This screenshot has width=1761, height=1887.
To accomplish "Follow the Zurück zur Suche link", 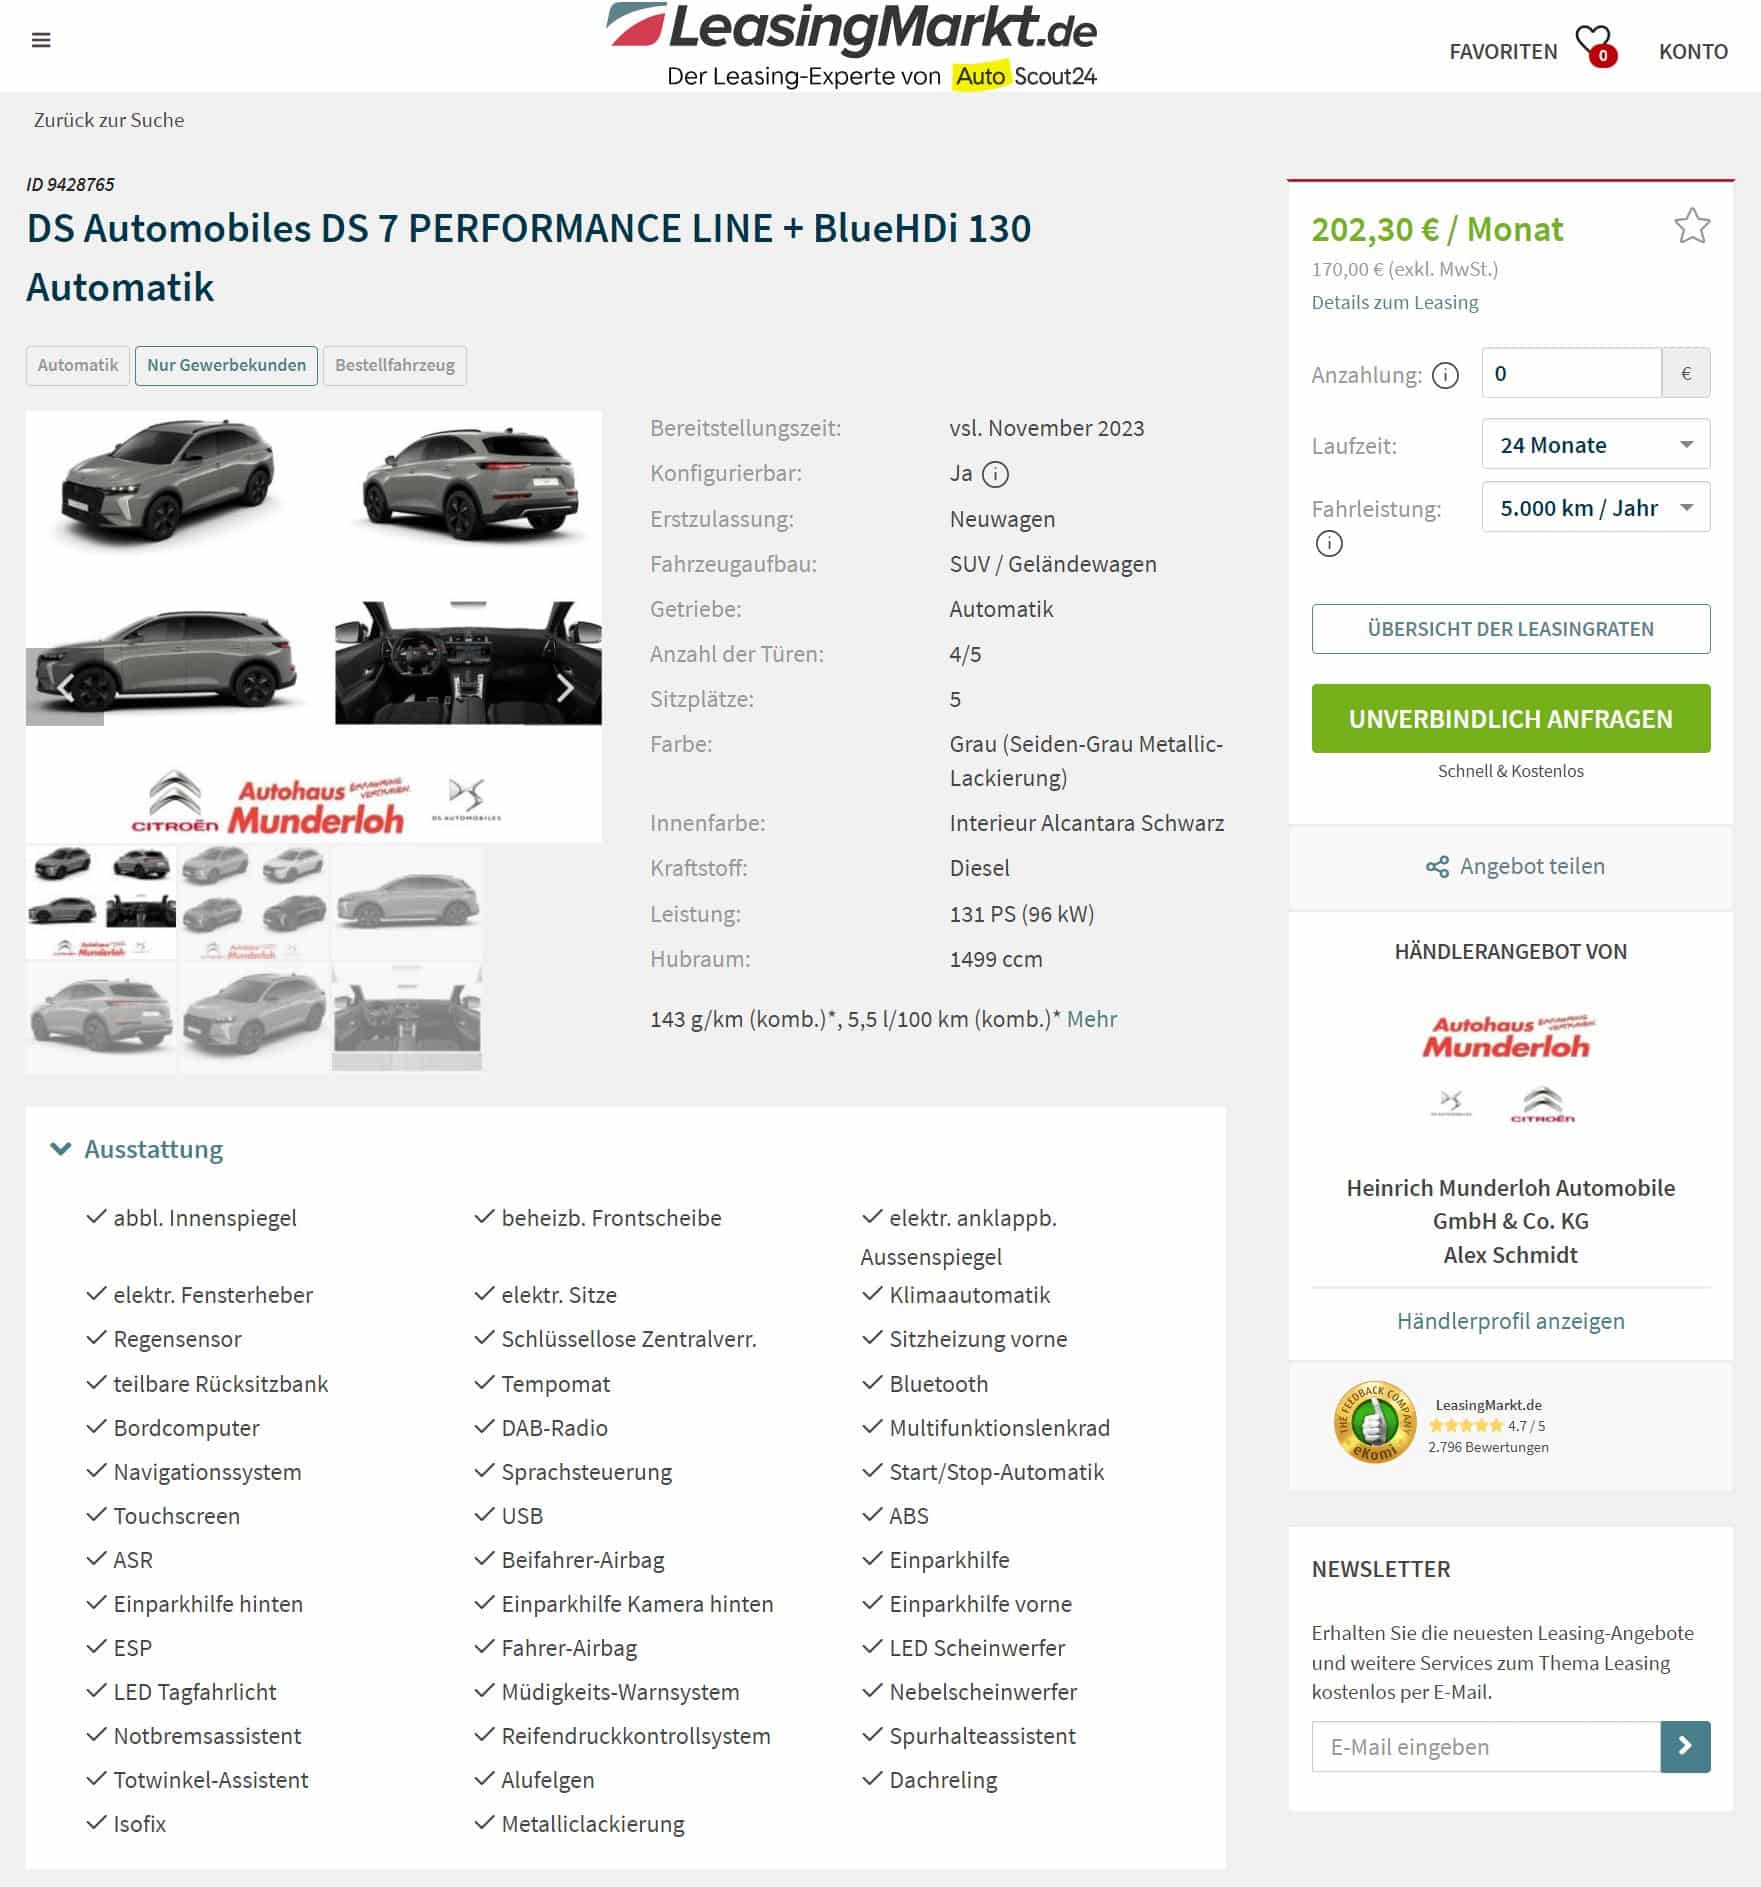I will (x=109, y=120).
